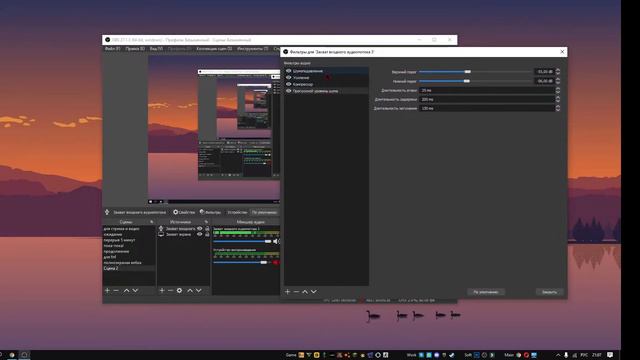Move the selected source down
Screen dimensions: 640x360
pyautogui.click(x=198, y=290)
